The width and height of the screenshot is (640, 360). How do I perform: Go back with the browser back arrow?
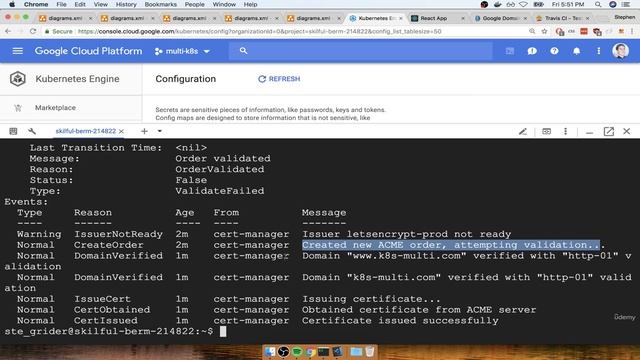[x=8, y=31]
